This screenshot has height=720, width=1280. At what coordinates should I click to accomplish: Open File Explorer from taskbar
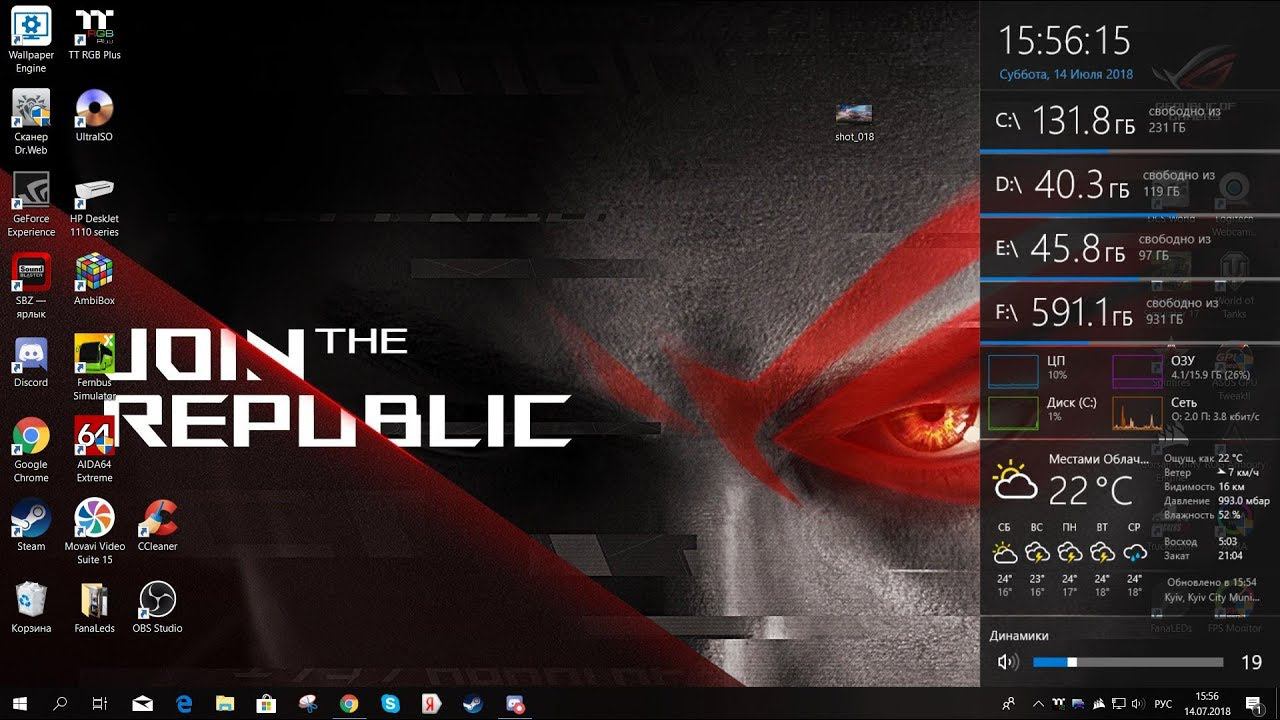point(225,703)
